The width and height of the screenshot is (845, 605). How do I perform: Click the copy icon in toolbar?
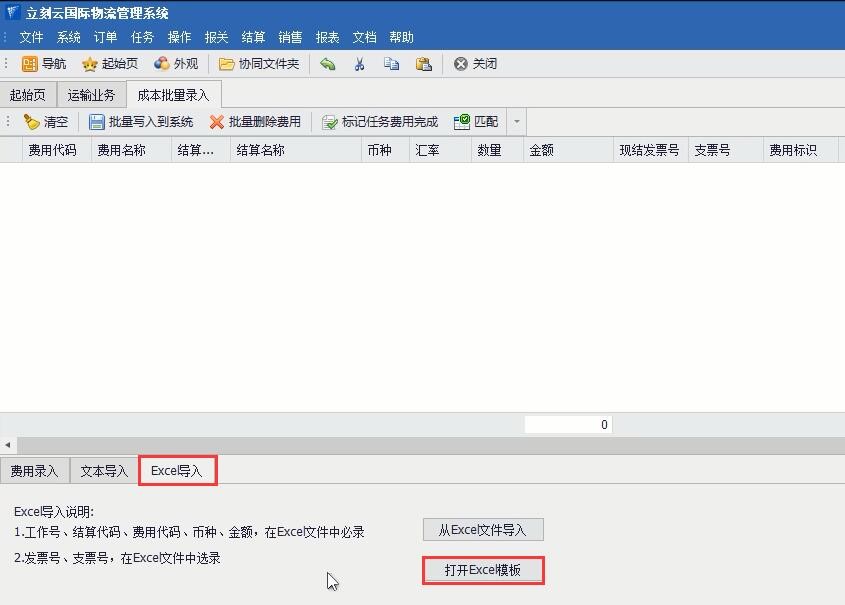pyautogui.click(x=391, y=64)
